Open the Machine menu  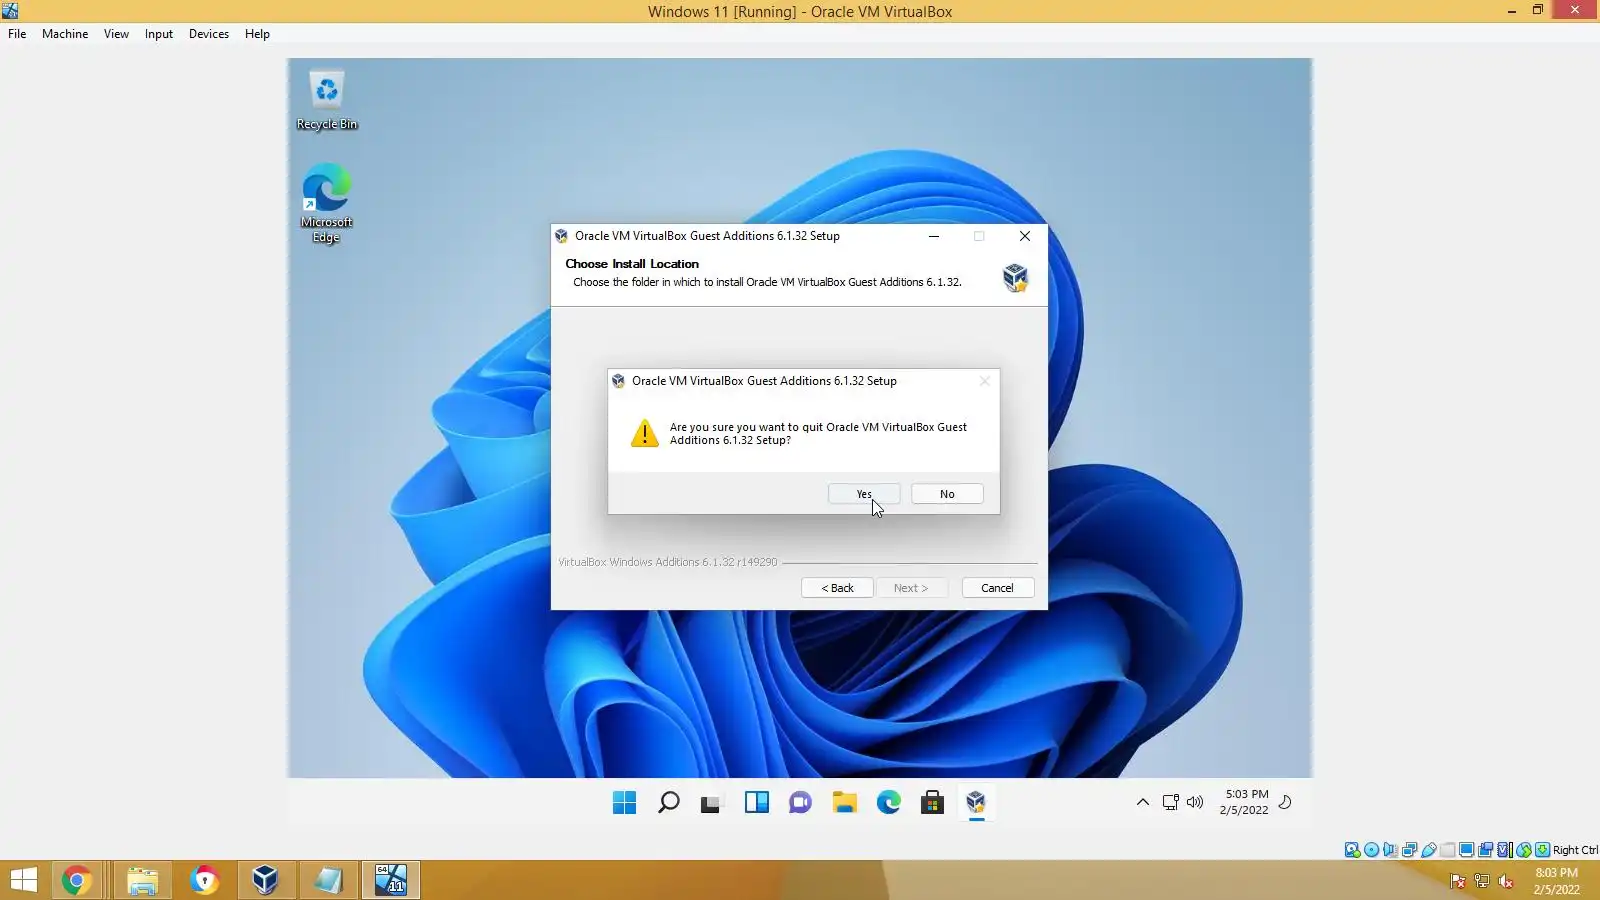tap(65, 34)
